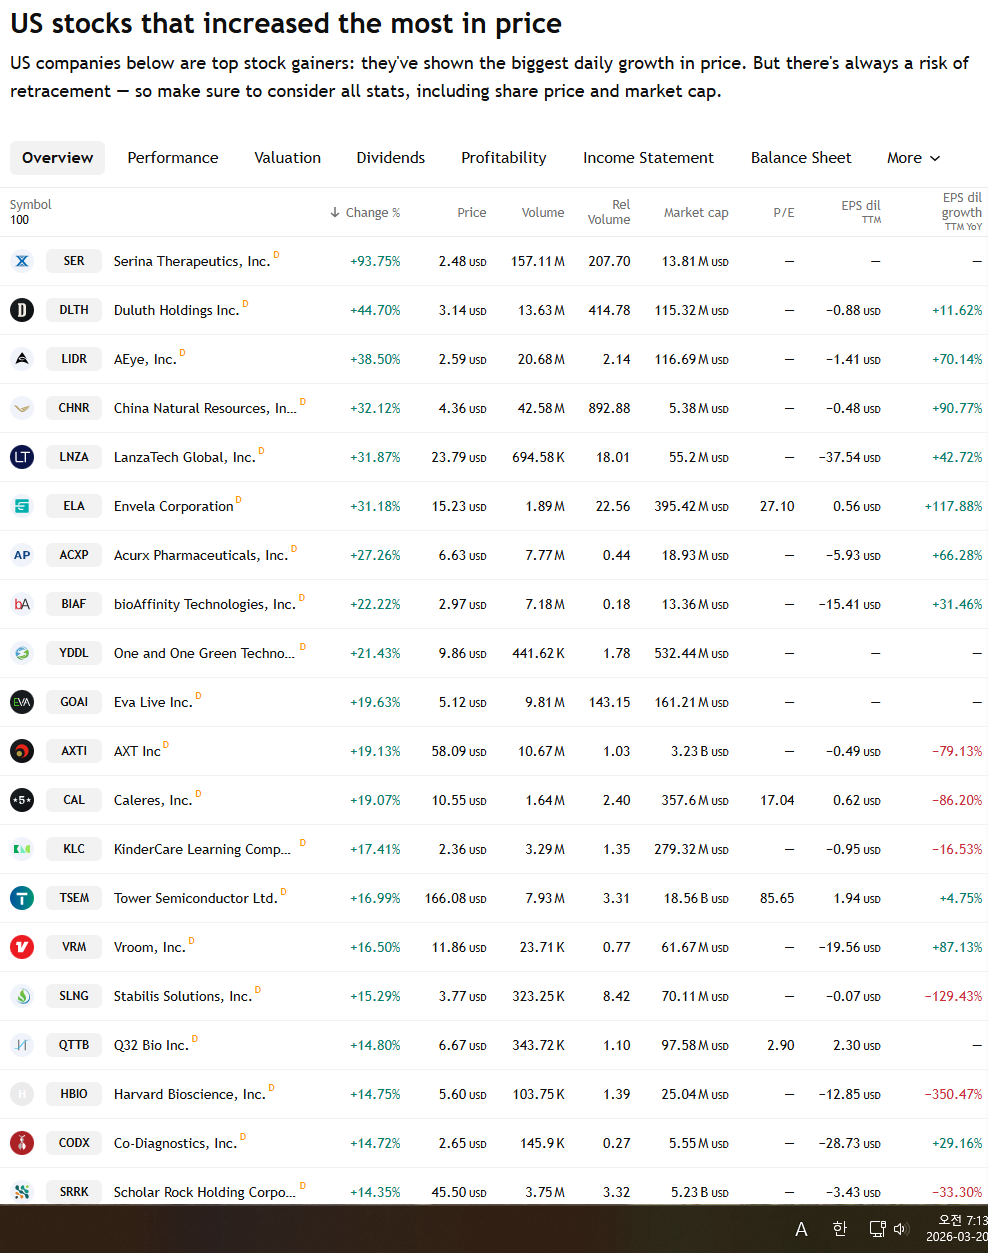Open the Valuation tab
Screen dimensions: 988x1253
(288, 158)
